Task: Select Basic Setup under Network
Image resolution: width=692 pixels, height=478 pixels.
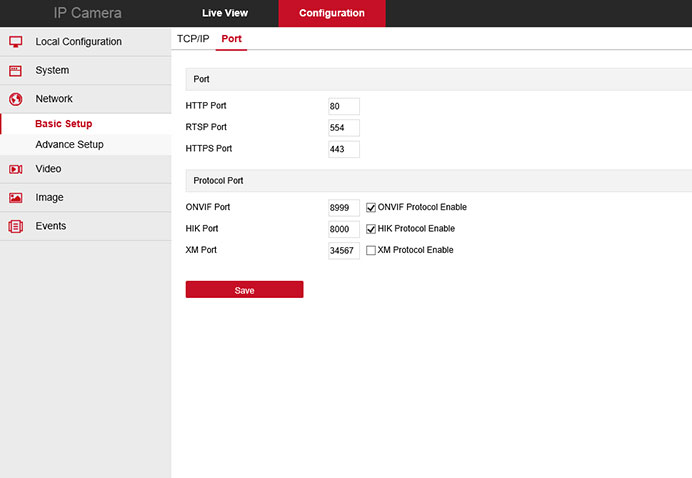Action: coord(86,124)
